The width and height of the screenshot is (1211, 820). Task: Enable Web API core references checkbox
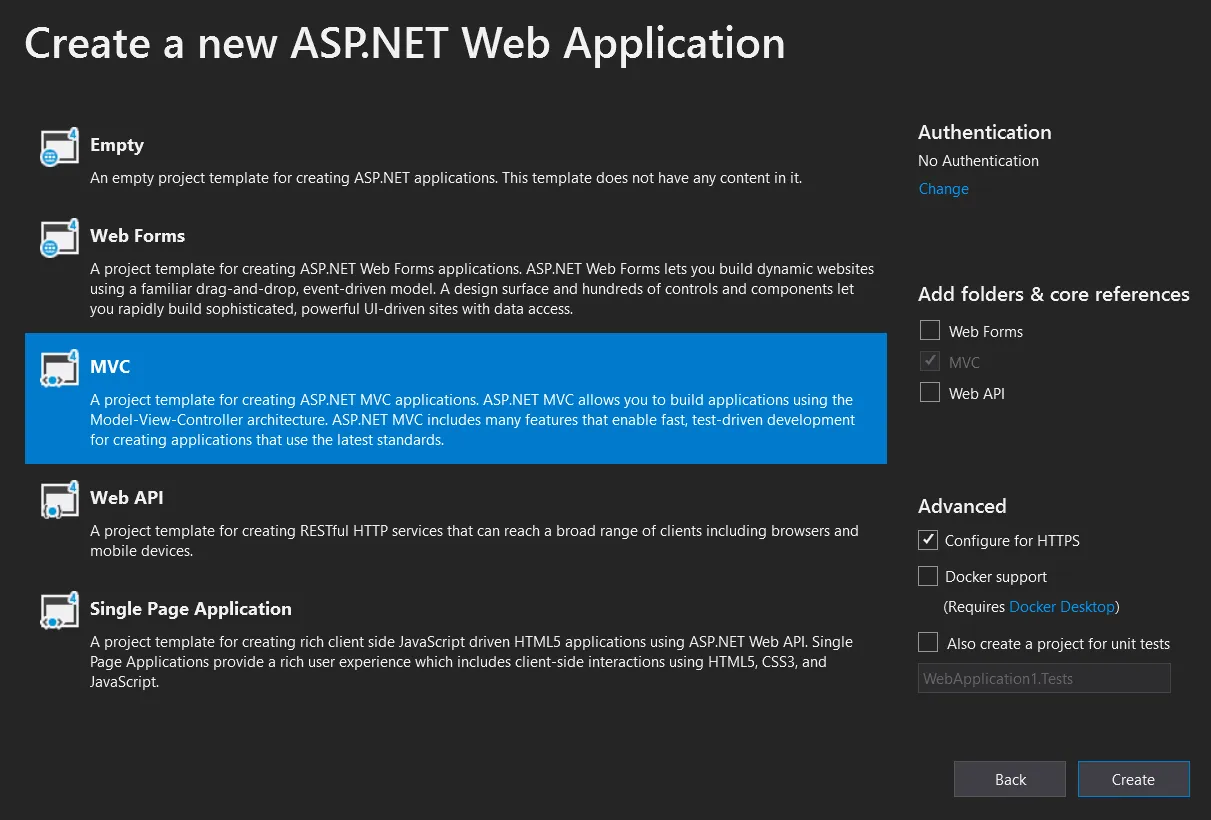pyautogui.click(x=930, y=392)
